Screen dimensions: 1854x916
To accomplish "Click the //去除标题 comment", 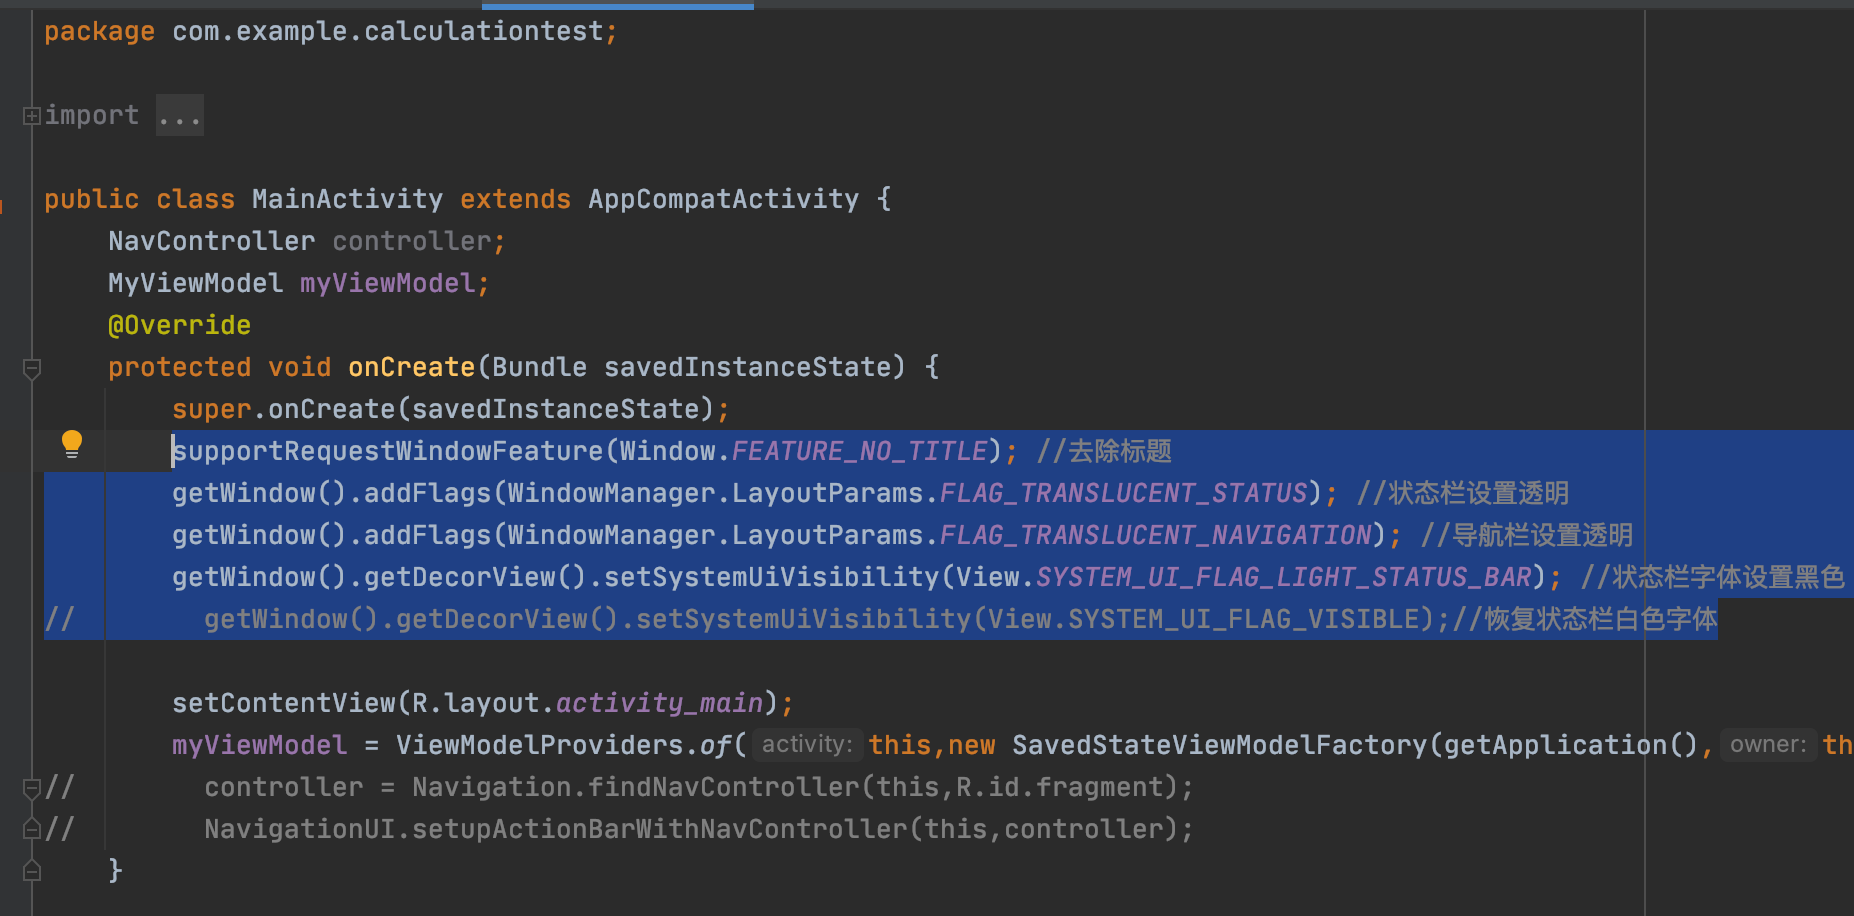I will pyautogui.click(x=1104, y=451).
